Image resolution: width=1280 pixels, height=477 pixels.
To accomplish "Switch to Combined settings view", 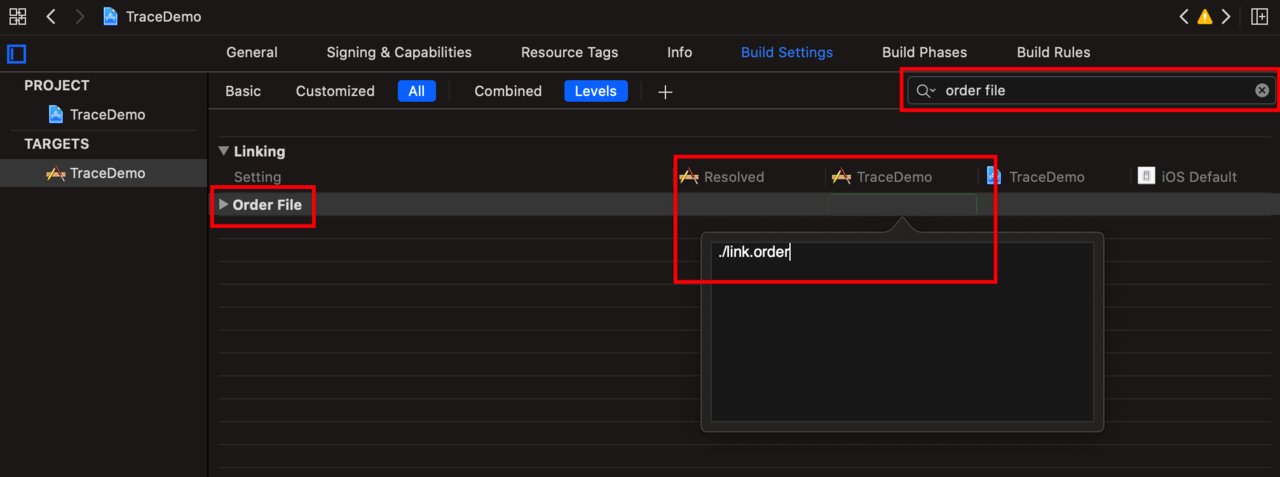I will coord(508,91).
